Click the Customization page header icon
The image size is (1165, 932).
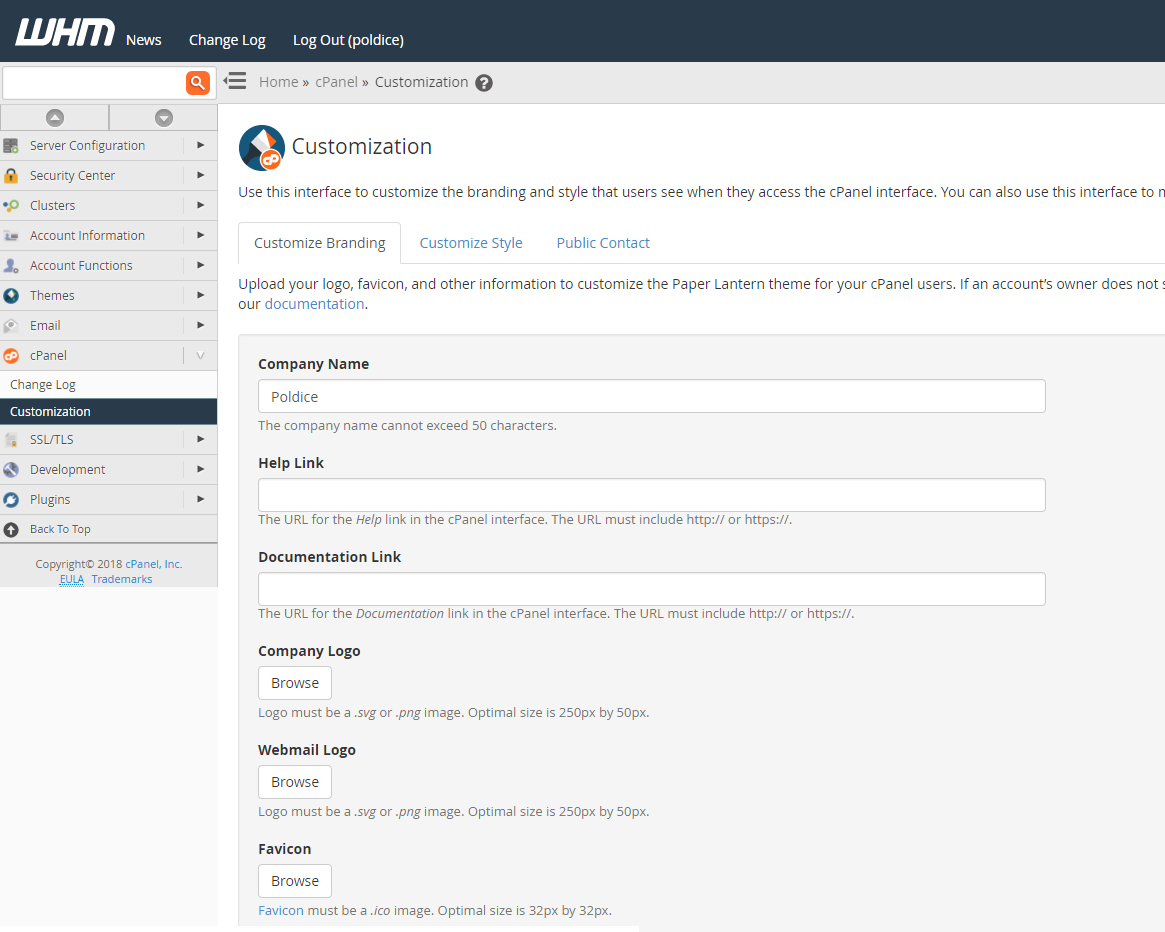262,147
